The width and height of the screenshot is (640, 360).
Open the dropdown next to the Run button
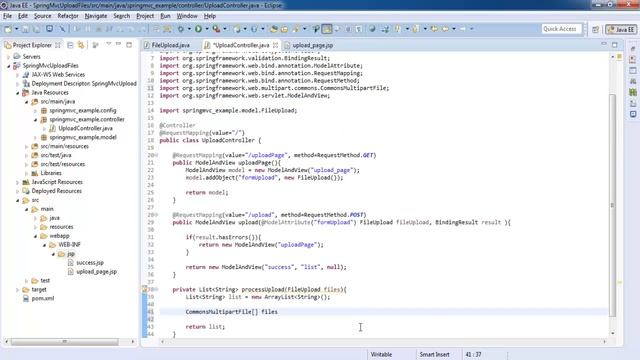[x=207, y=29]
